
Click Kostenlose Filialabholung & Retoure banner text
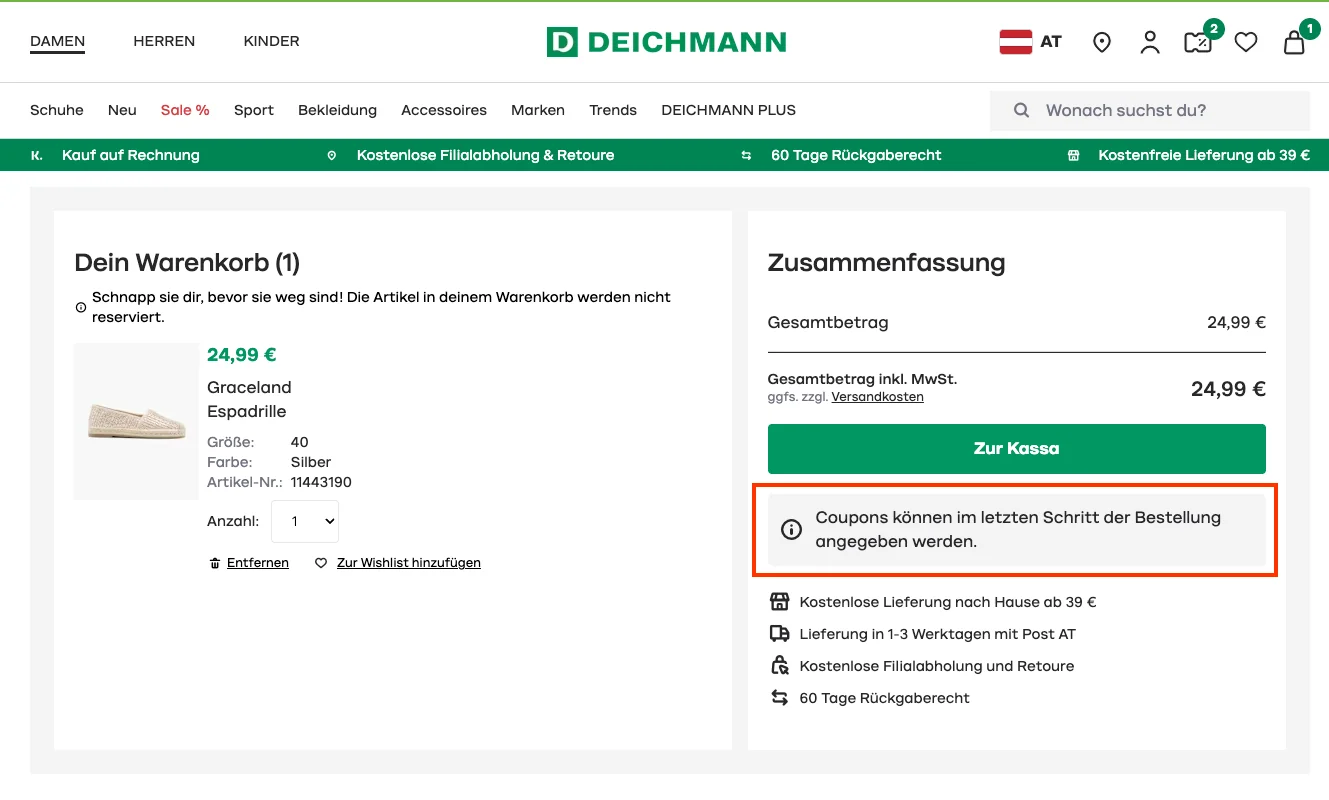tap(485, 155)
